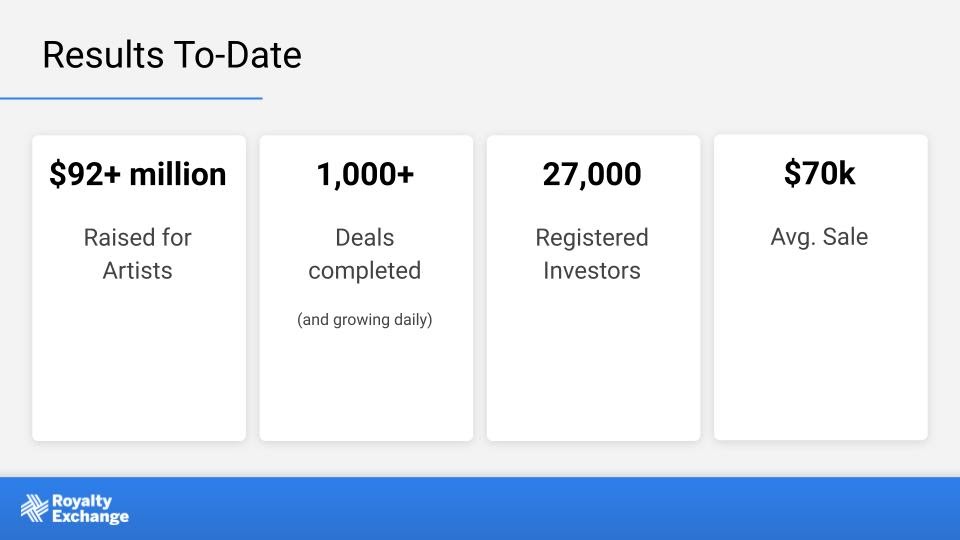Click blank area below '(and growing daily)'

[x=365, y=390]
